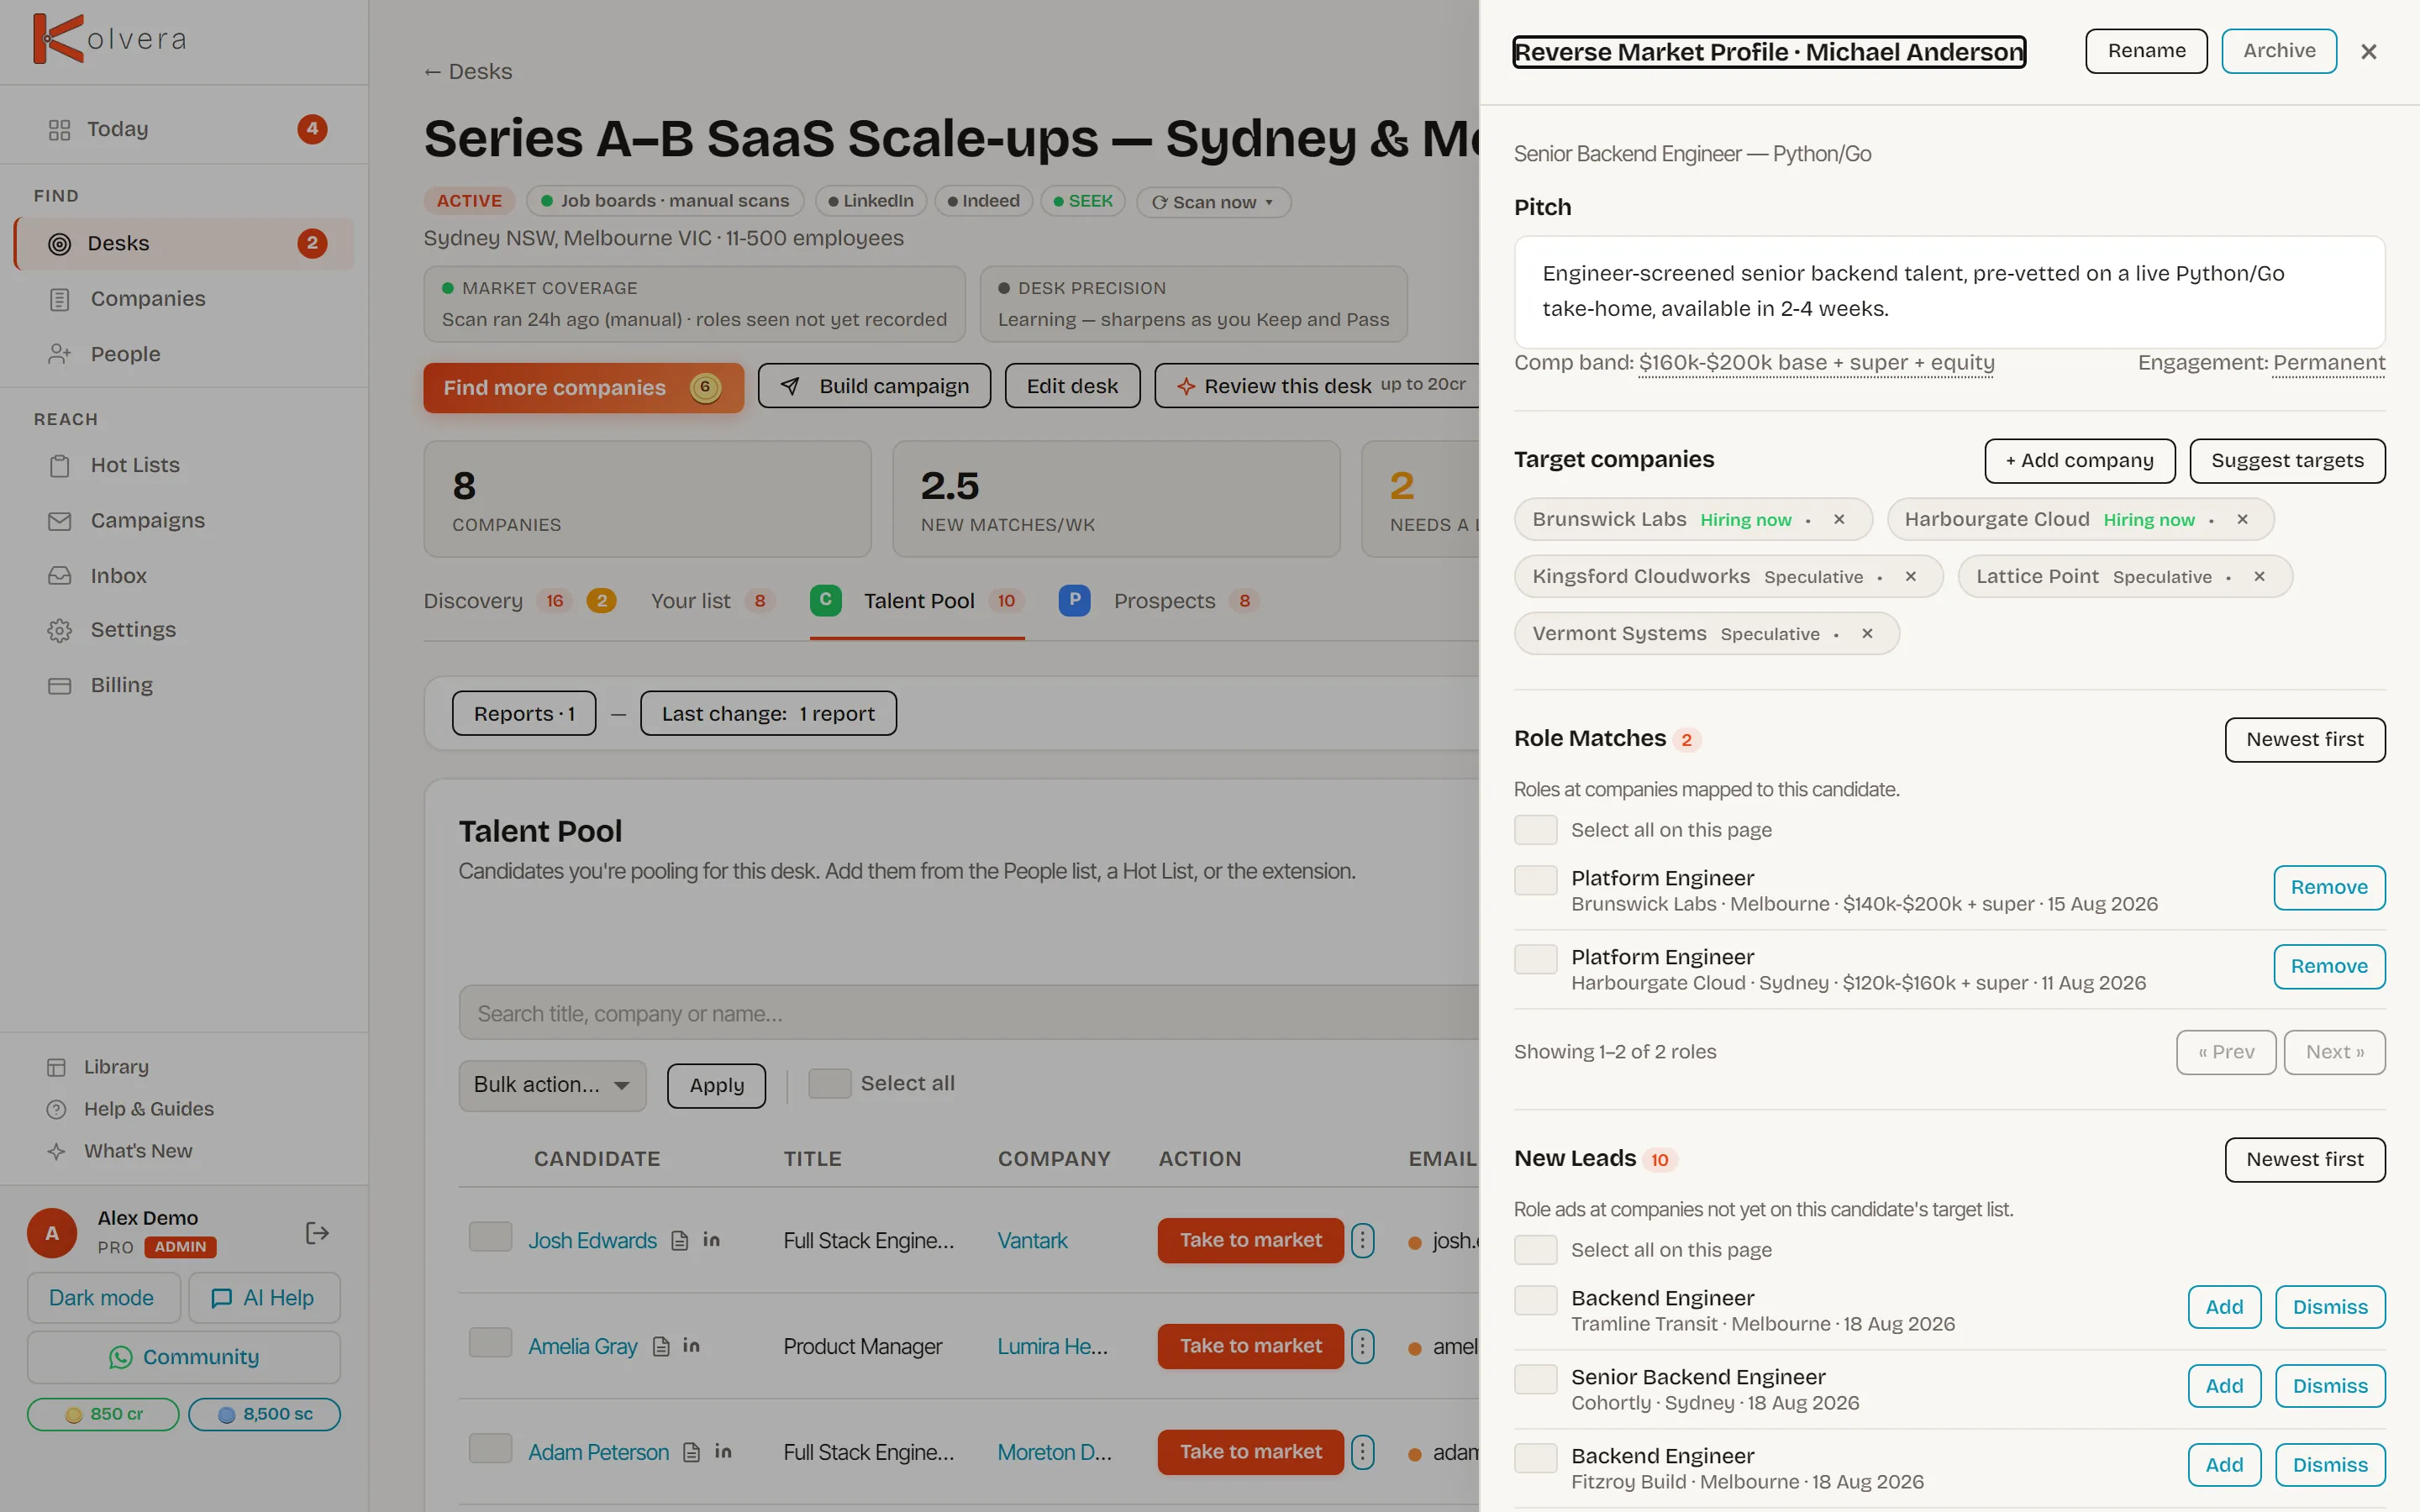2420x1512 pixels.
Task: Check the Cohortly Senior Backend Engineer lead
Action: pos(1535,1379)
